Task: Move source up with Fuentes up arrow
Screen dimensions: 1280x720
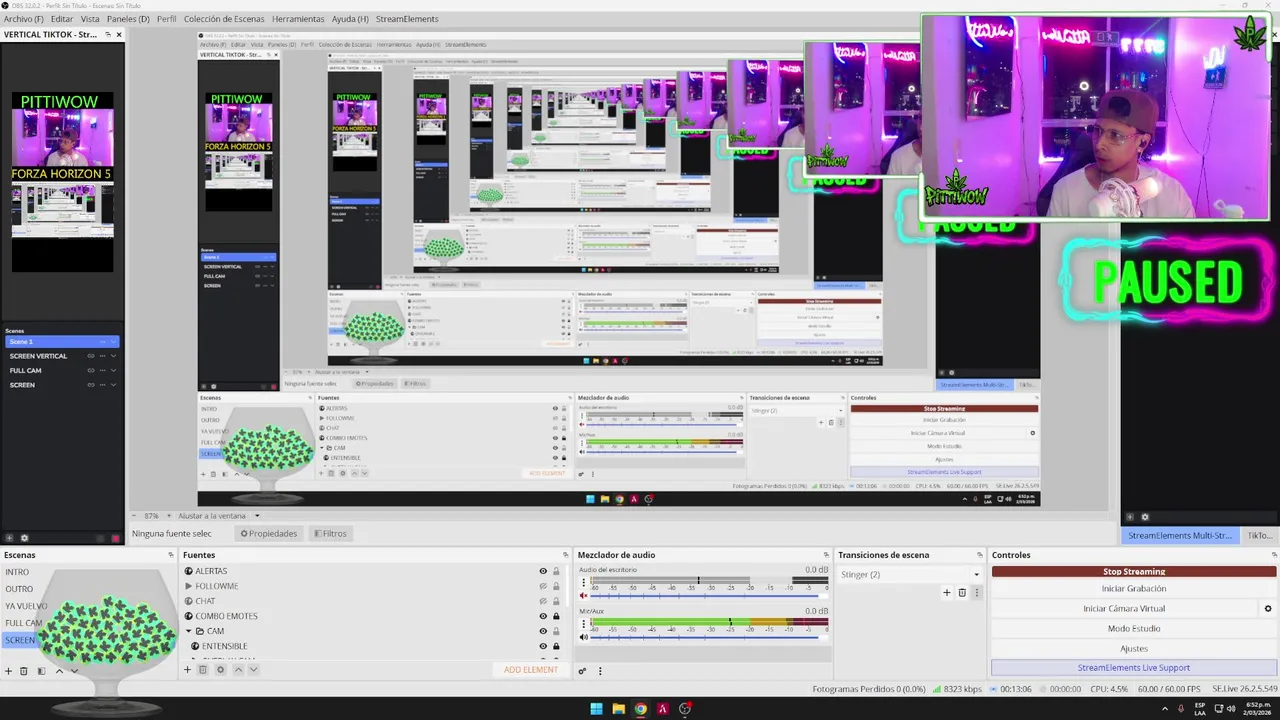Action: point(238,670)
